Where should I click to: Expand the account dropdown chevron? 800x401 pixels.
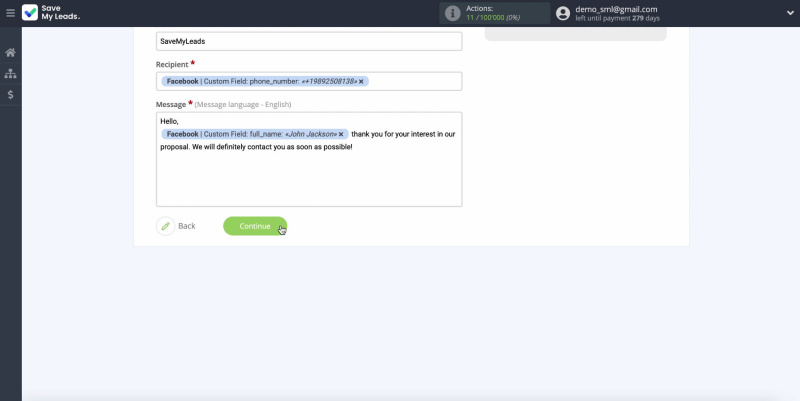coord(790,13)
